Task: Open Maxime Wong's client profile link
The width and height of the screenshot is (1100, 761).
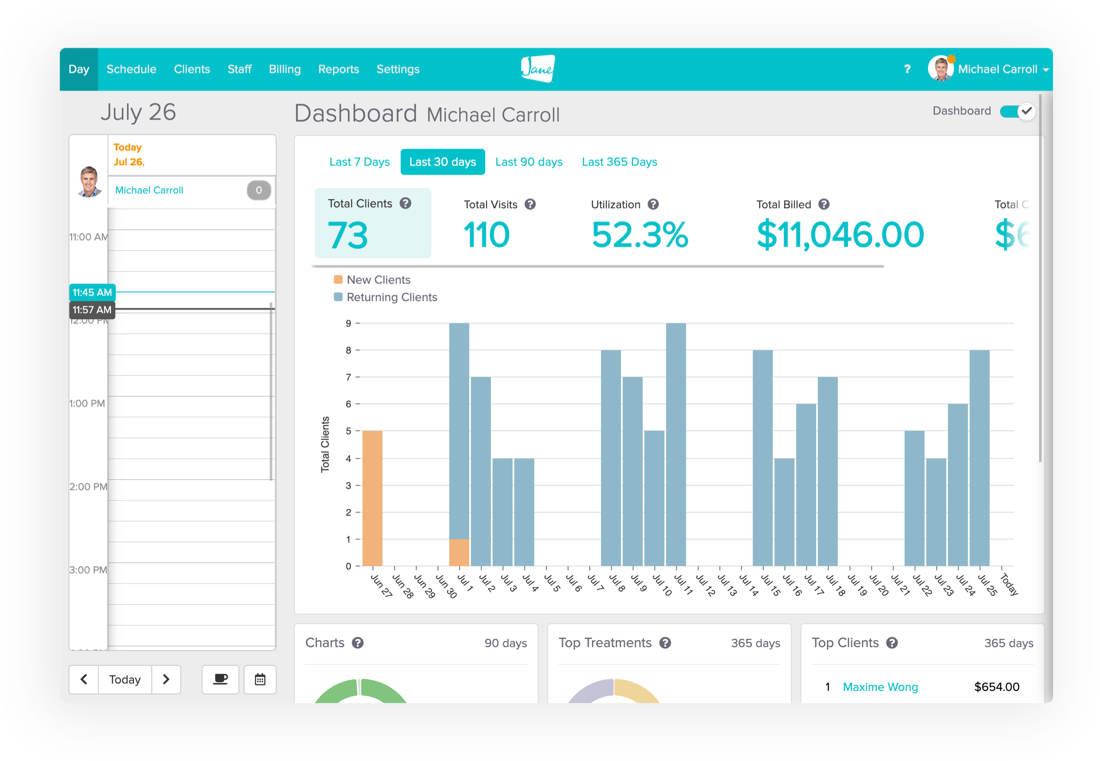Action: pyautogui.click(x=879, y=687)
